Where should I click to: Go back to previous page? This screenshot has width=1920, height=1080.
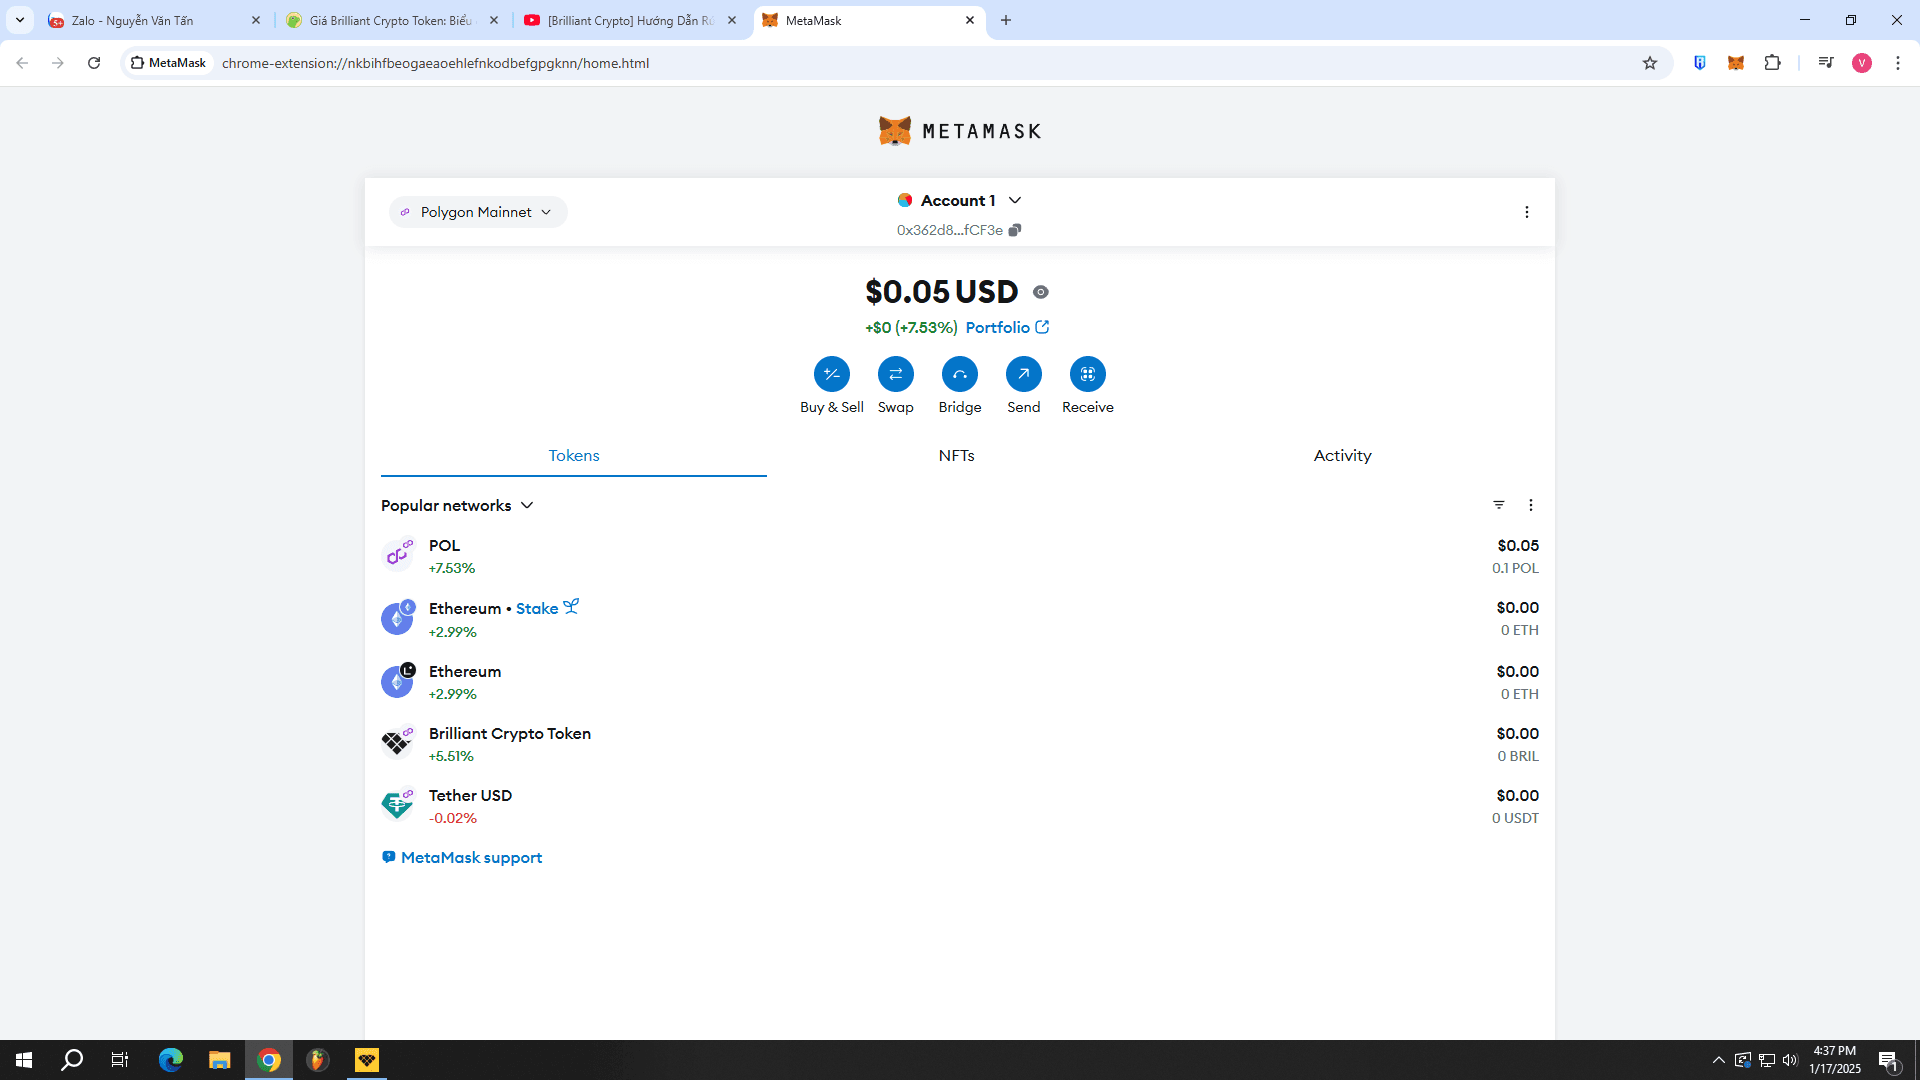tap(22, 63)
